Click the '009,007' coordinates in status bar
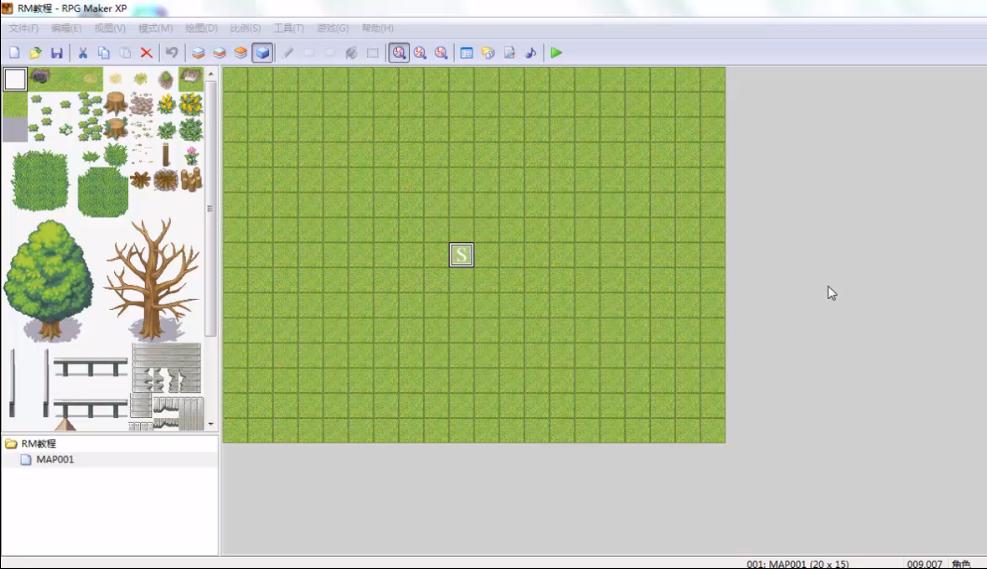Screen dimensions: 987x569 (x=925, y=564)
